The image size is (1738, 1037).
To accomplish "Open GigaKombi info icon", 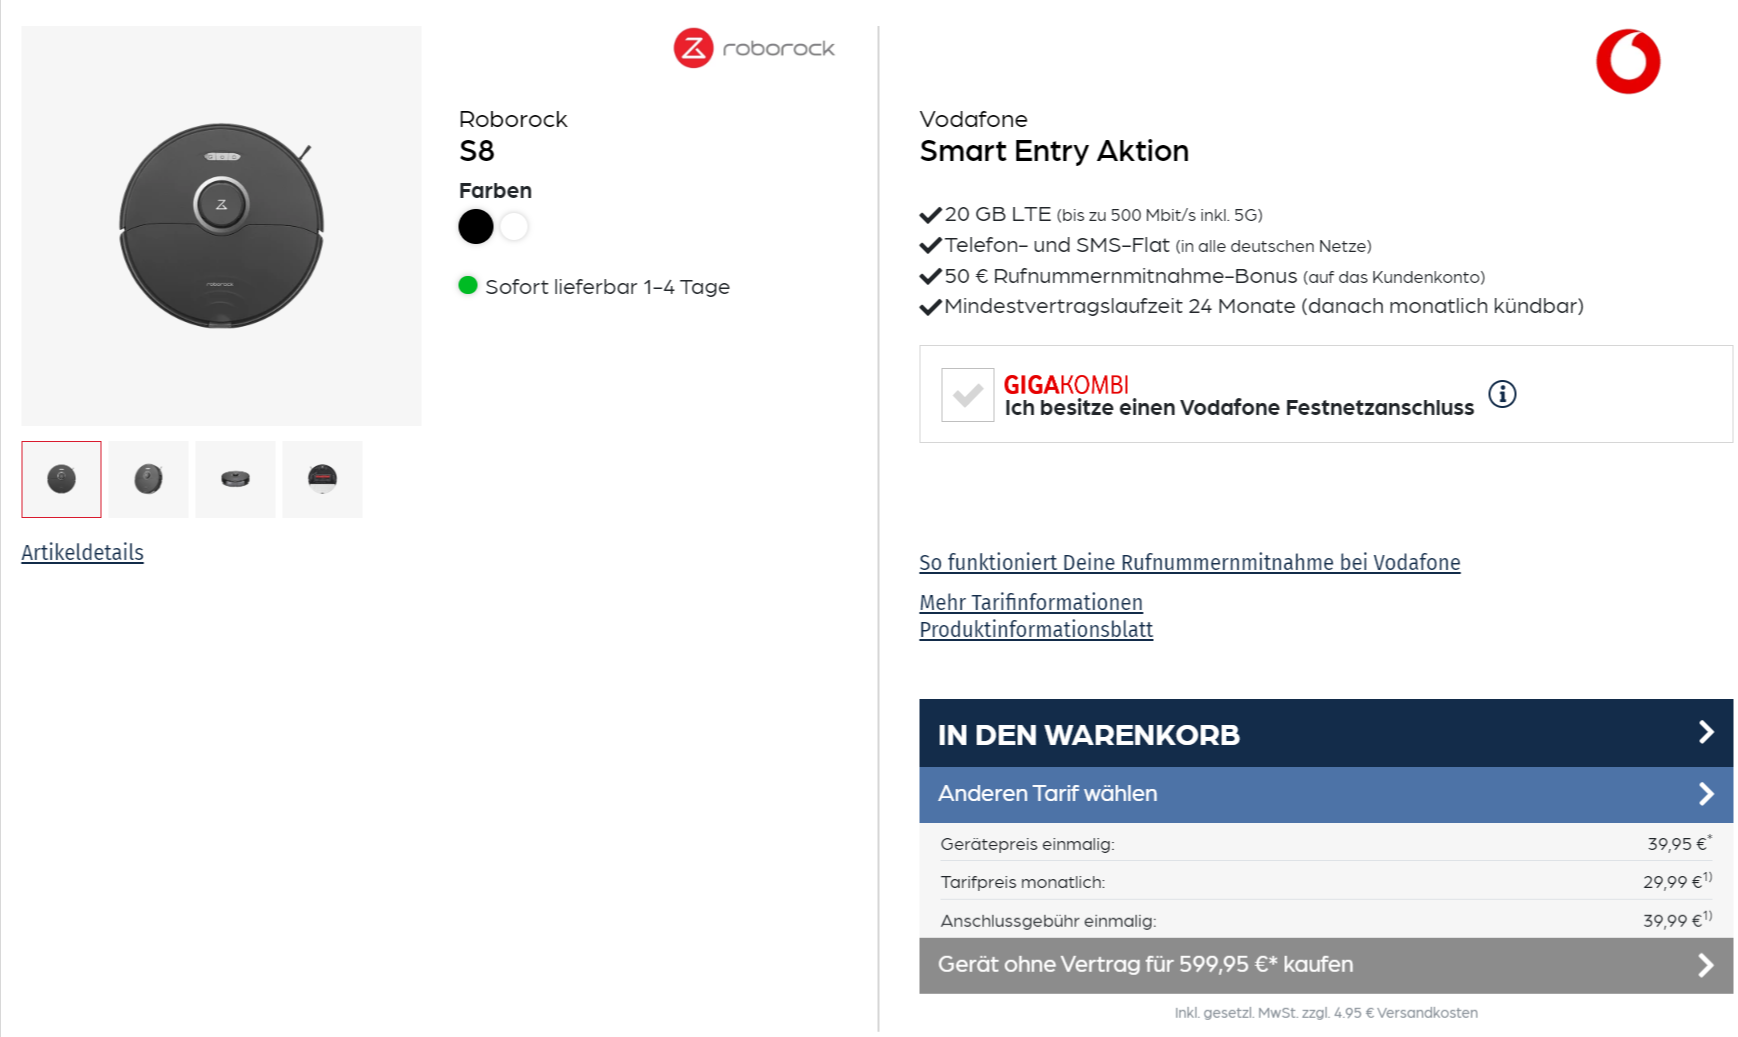I will tap(1502, 394).
